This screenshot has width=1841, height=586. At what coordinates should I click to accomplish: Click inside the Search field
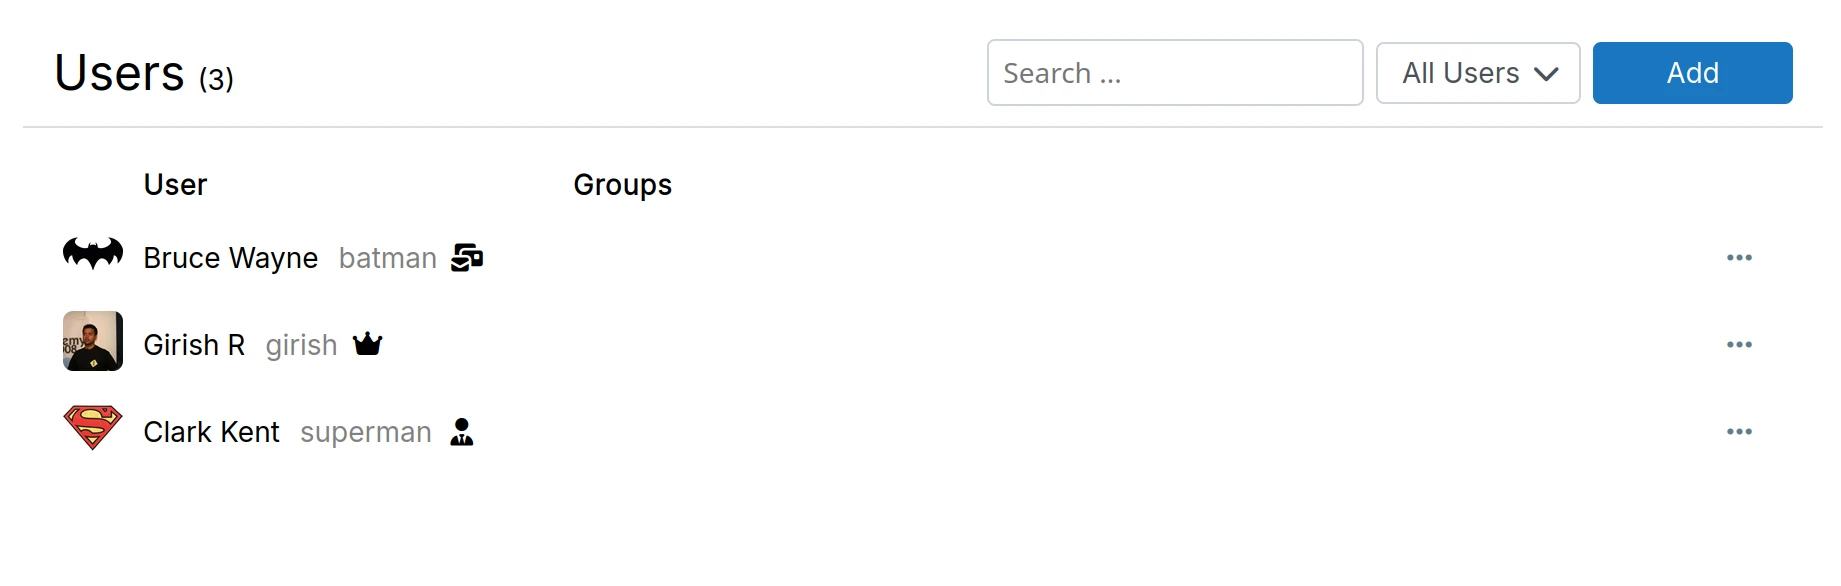(1175, 72)
